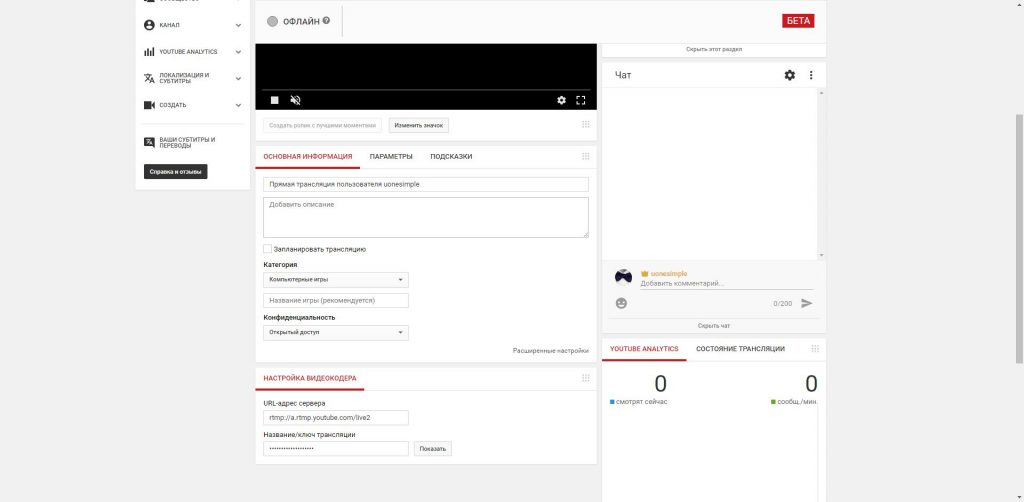Click the stop button in the video player

pos(275,100)
